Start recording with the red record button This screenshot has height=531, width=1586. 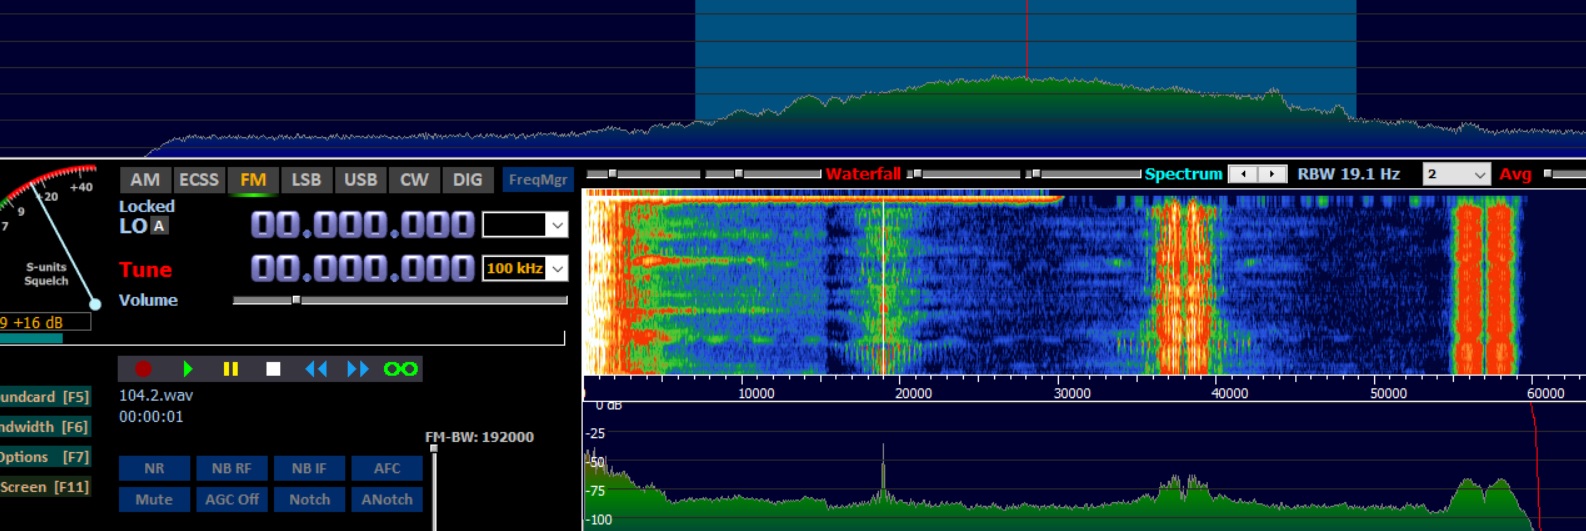click(143, 369)
